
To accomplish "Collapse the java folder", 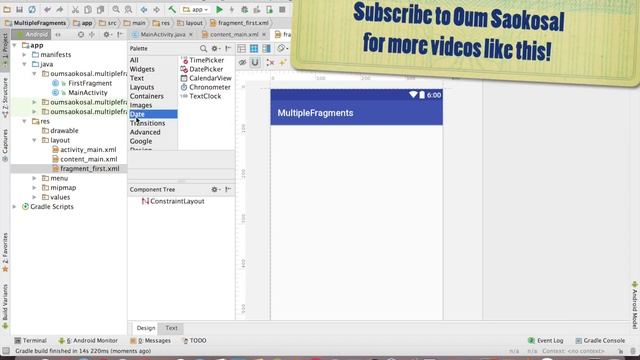I will click(24, 64).
